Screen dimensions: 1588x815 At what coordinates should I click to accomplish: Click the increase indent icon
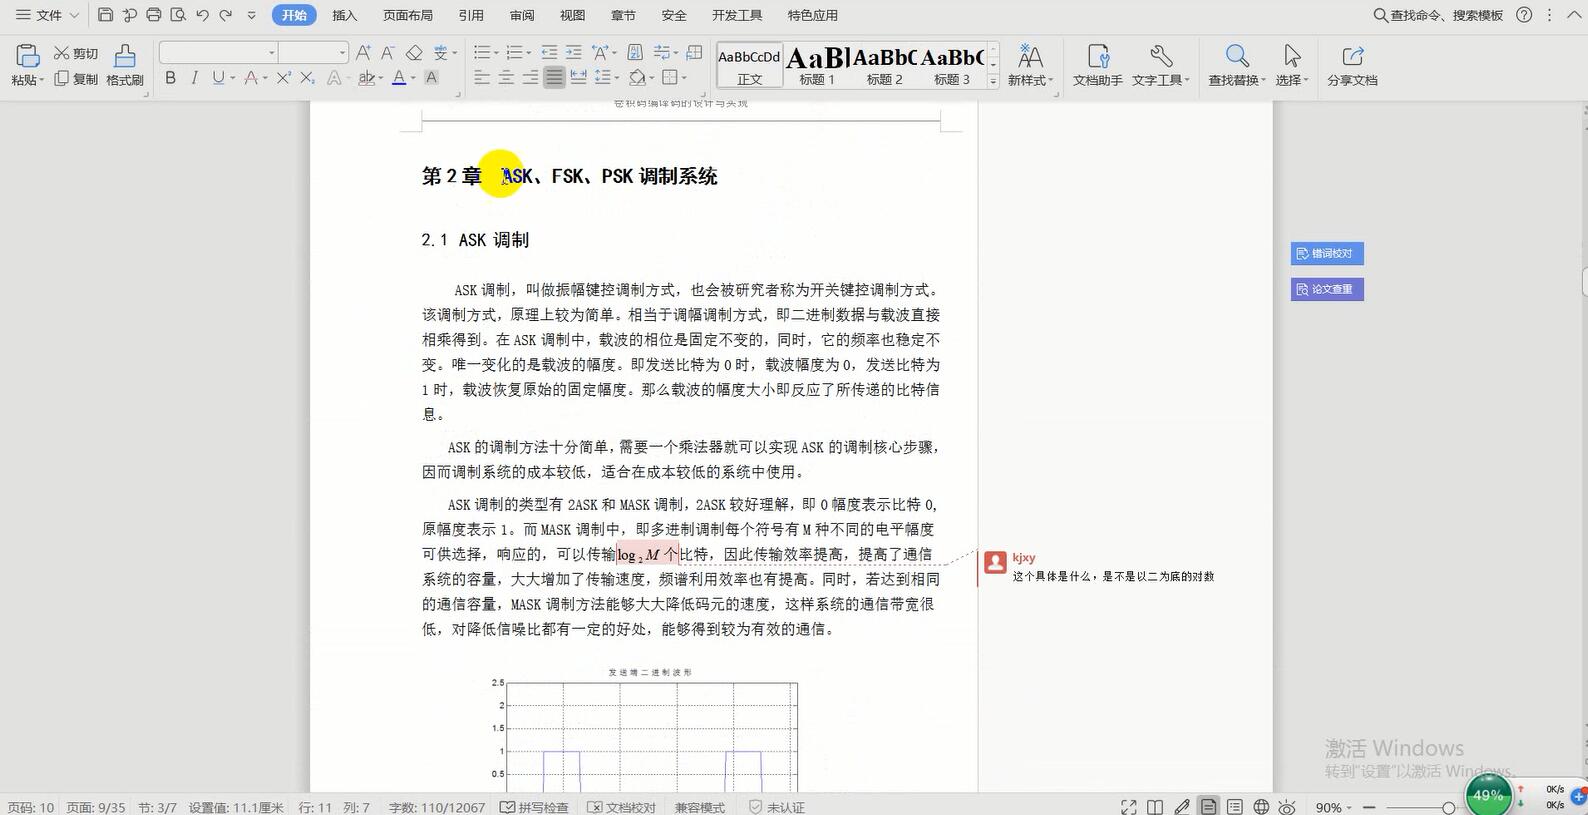pyautogui.click(x=573, y=52)
